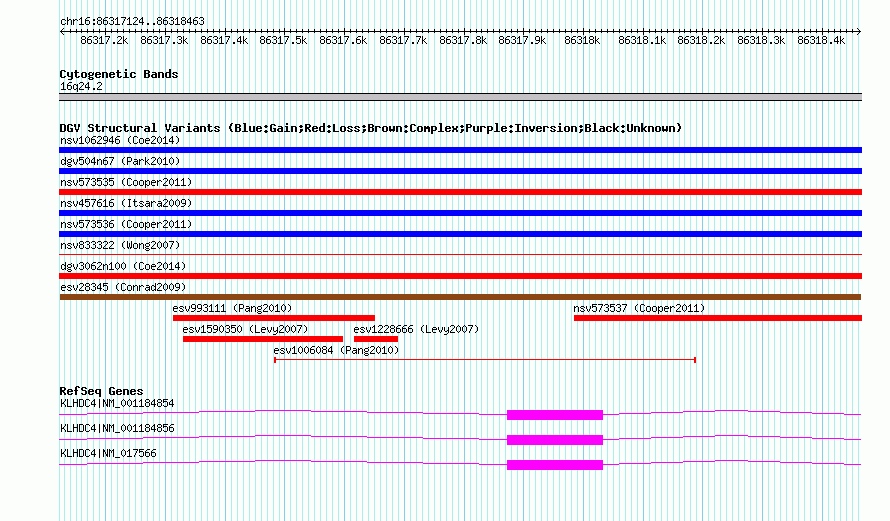Click the esv1006084 (Pang2010) variant label
Viewport: 890px width, 521px height.
(336, 350)
